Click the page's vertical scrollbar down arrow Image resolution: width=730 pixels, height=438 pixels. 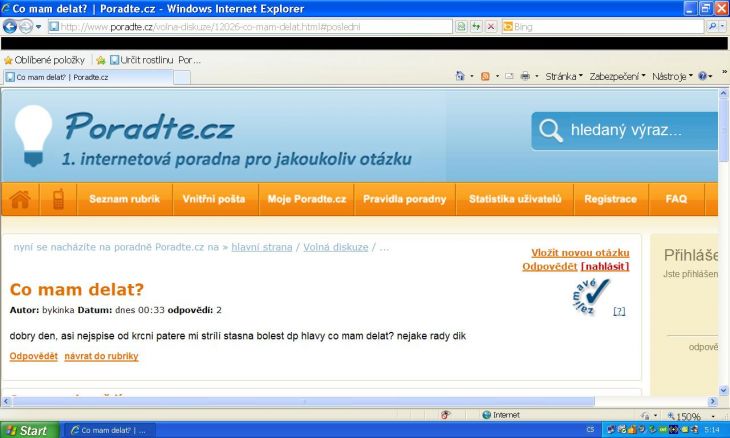[723, 390]
